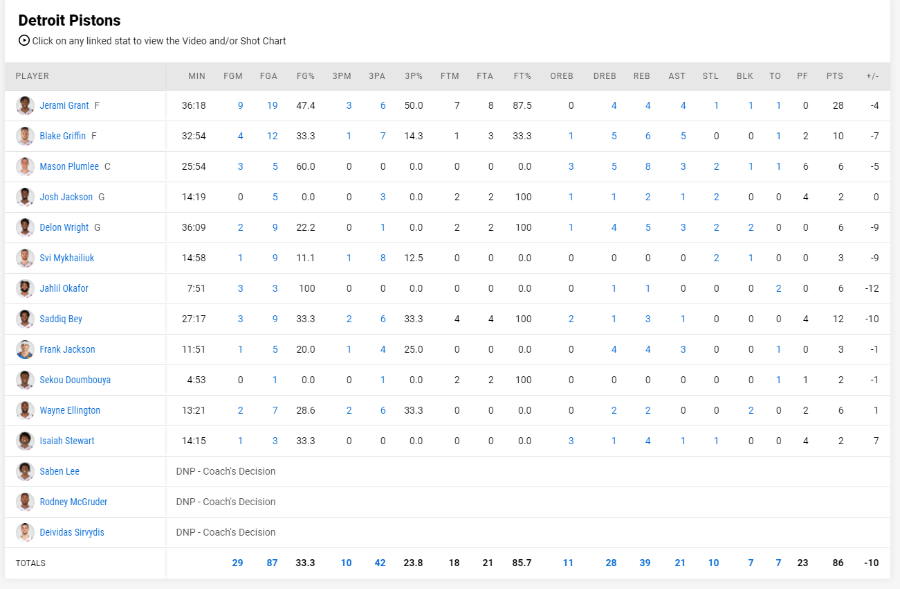Open the Saben Lee name link
This screenshot has height=589, width=900.
click(x=60, y=471)
